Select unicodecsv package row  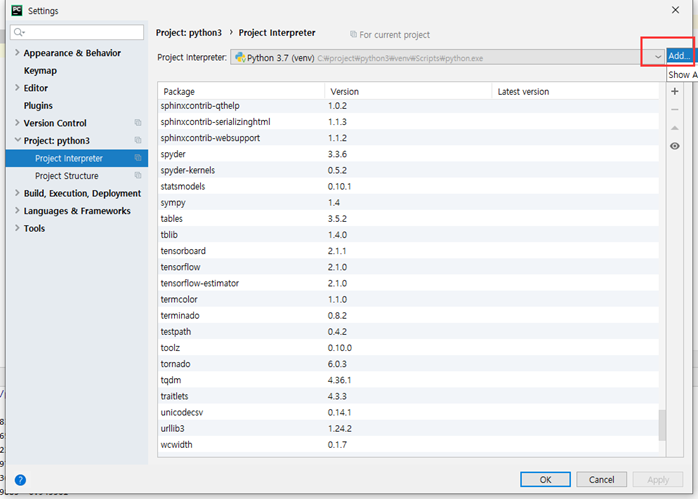(x=408, y=412)
